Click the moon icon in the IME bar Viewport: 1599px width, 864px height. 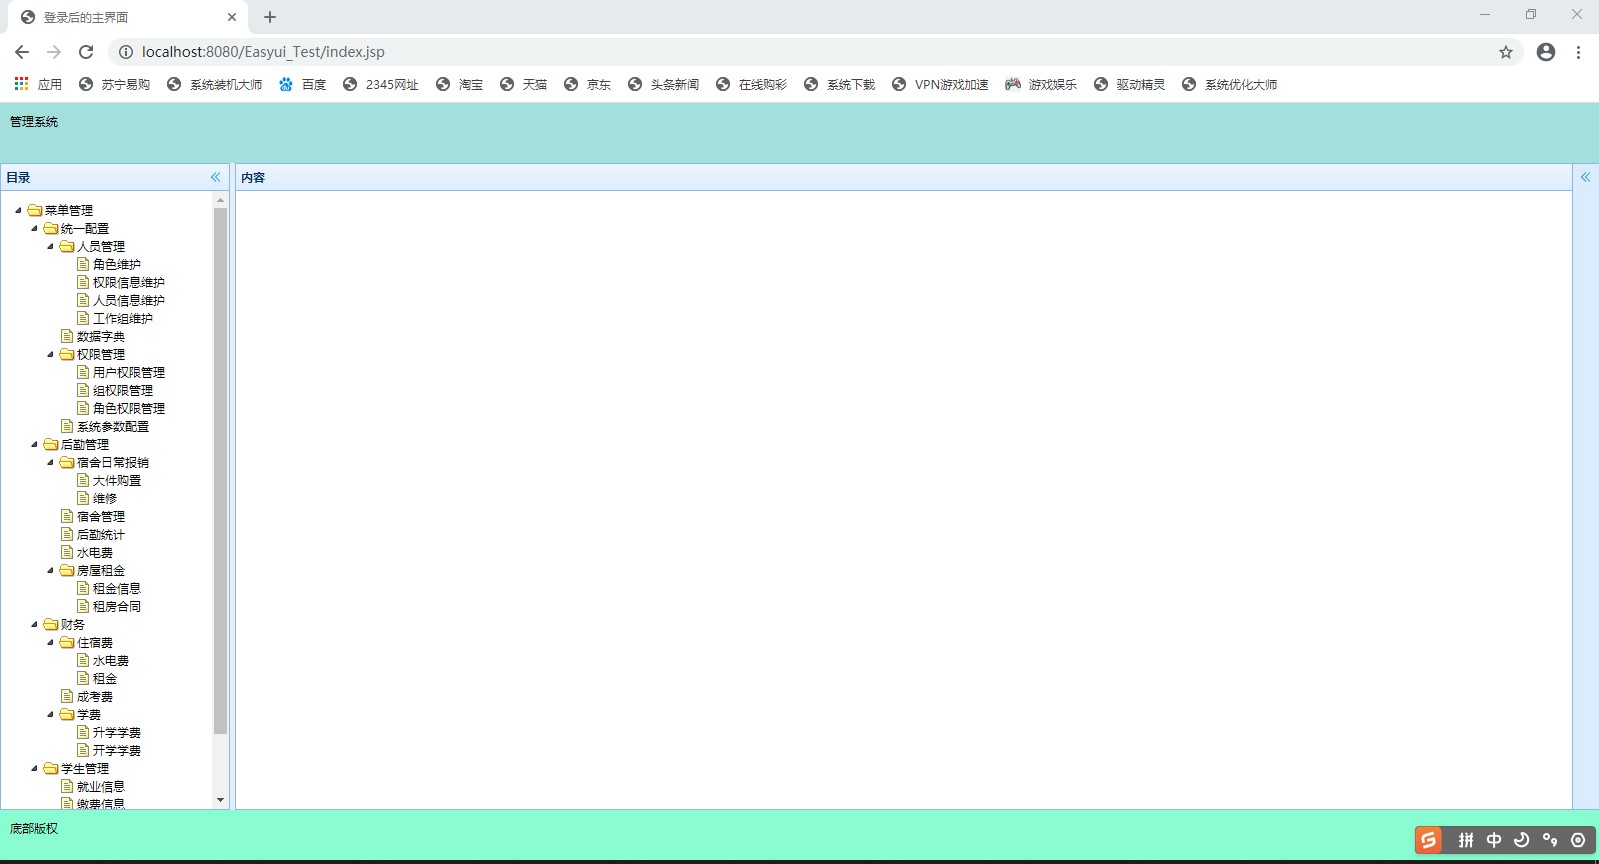click(1522, 840)
